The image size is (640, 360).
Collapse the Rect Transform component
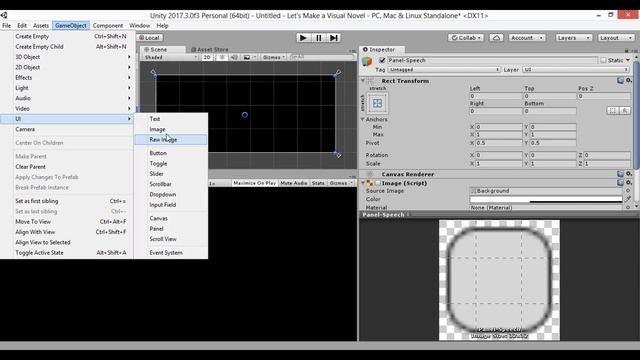(362, 81)
